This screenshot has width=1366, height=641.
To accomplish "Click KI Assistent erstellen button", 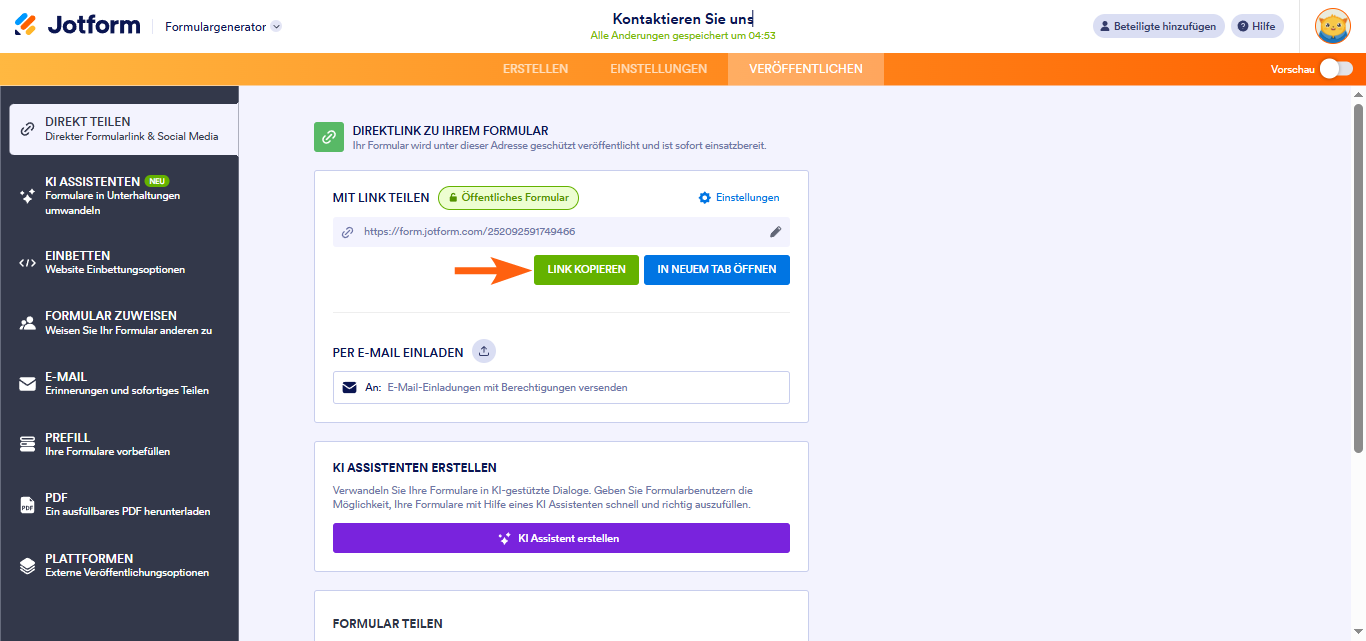I will tap(561, 538).
